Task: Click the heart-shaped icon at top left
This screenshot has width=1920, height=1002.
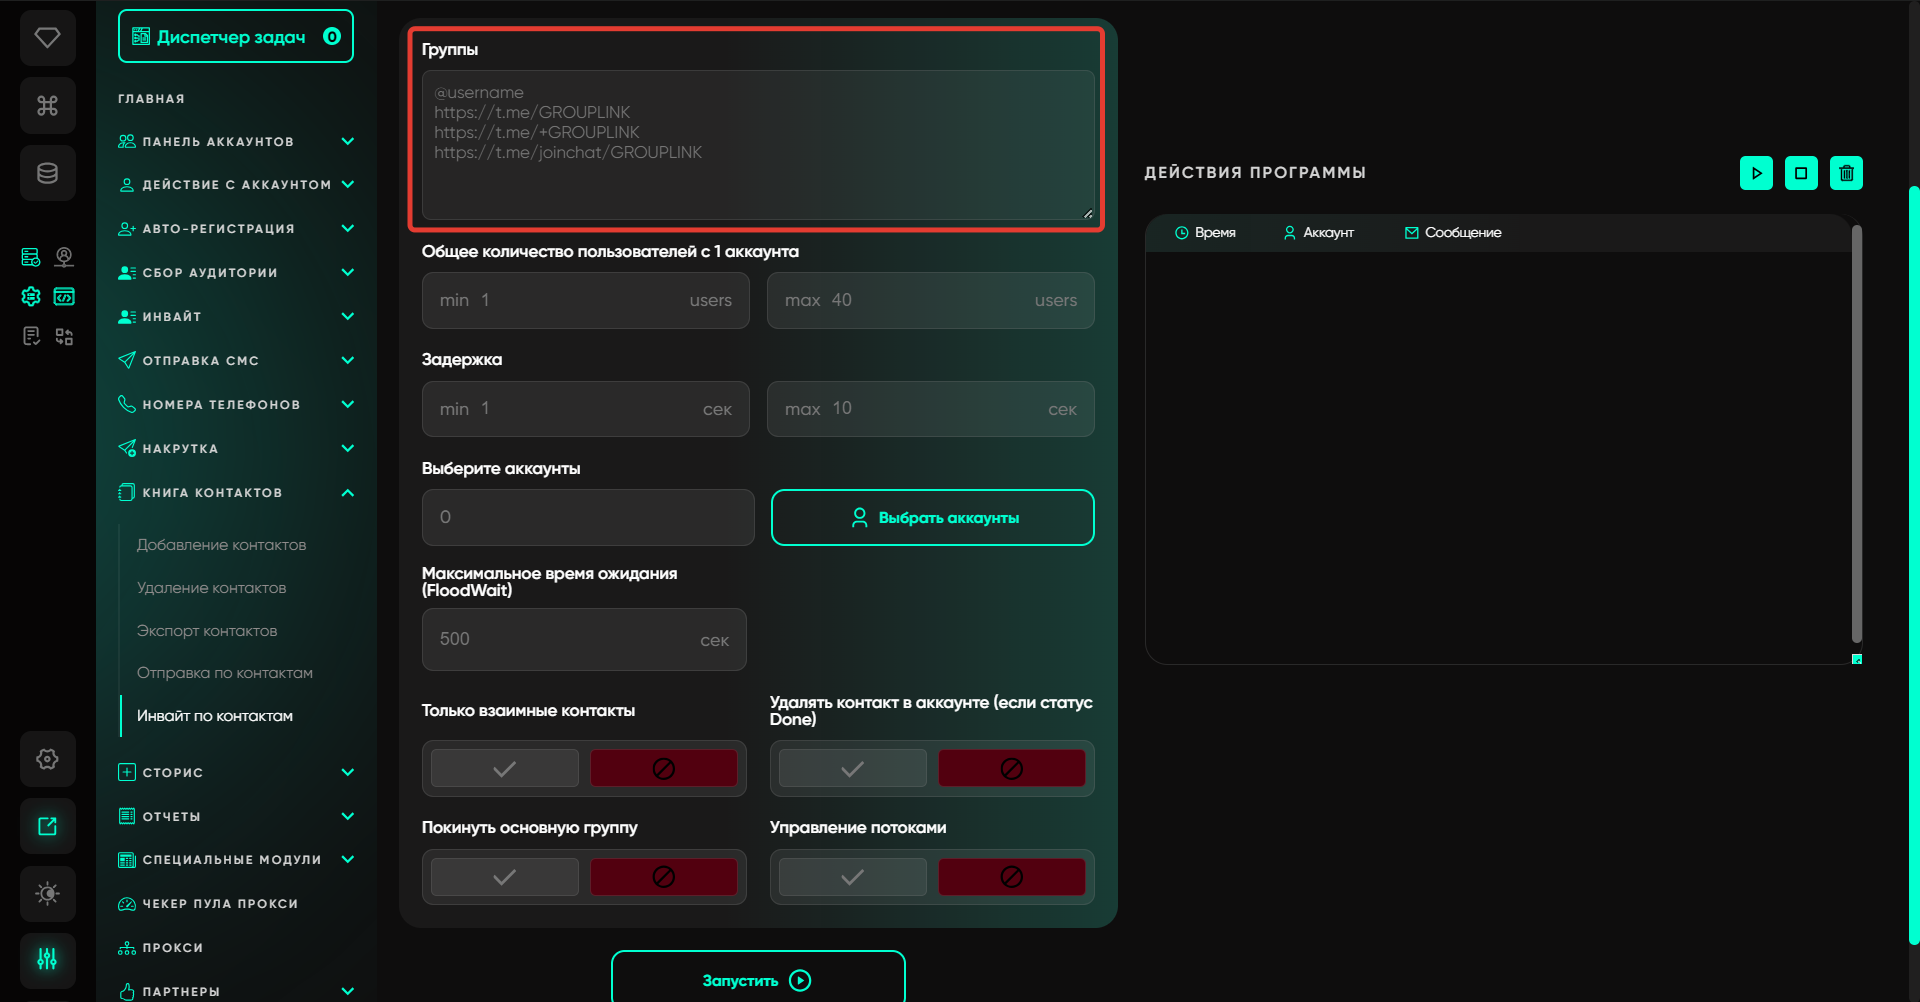Action: tap(47, 38)
